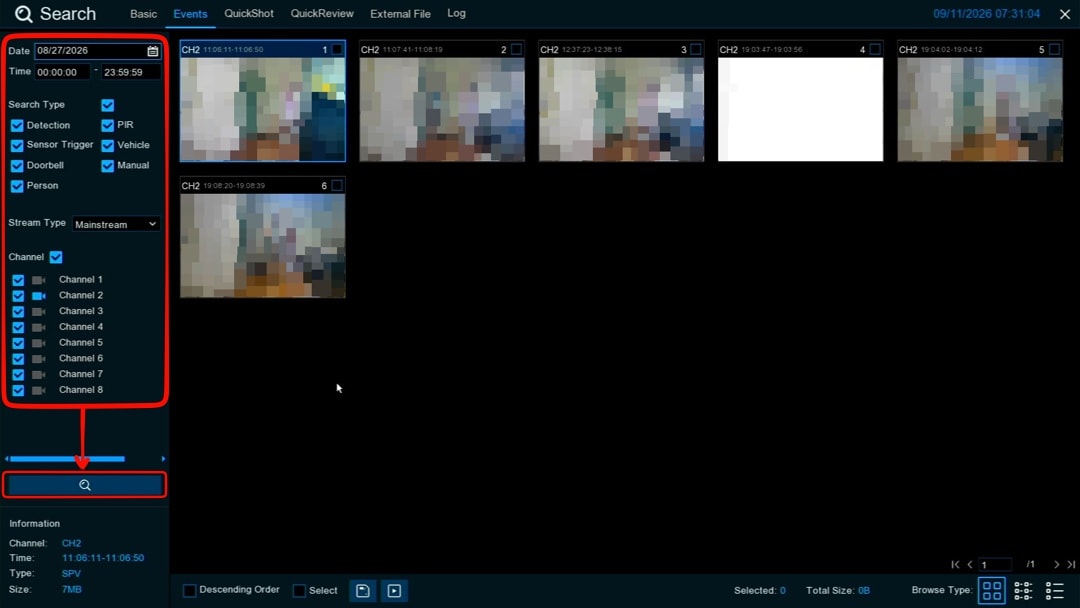The width and height of the screenshot is (1080, 608).
Task: Open event thumbnail 12:37:23-12:38:15
Action: pyautogui.click(x=621, y=109)
